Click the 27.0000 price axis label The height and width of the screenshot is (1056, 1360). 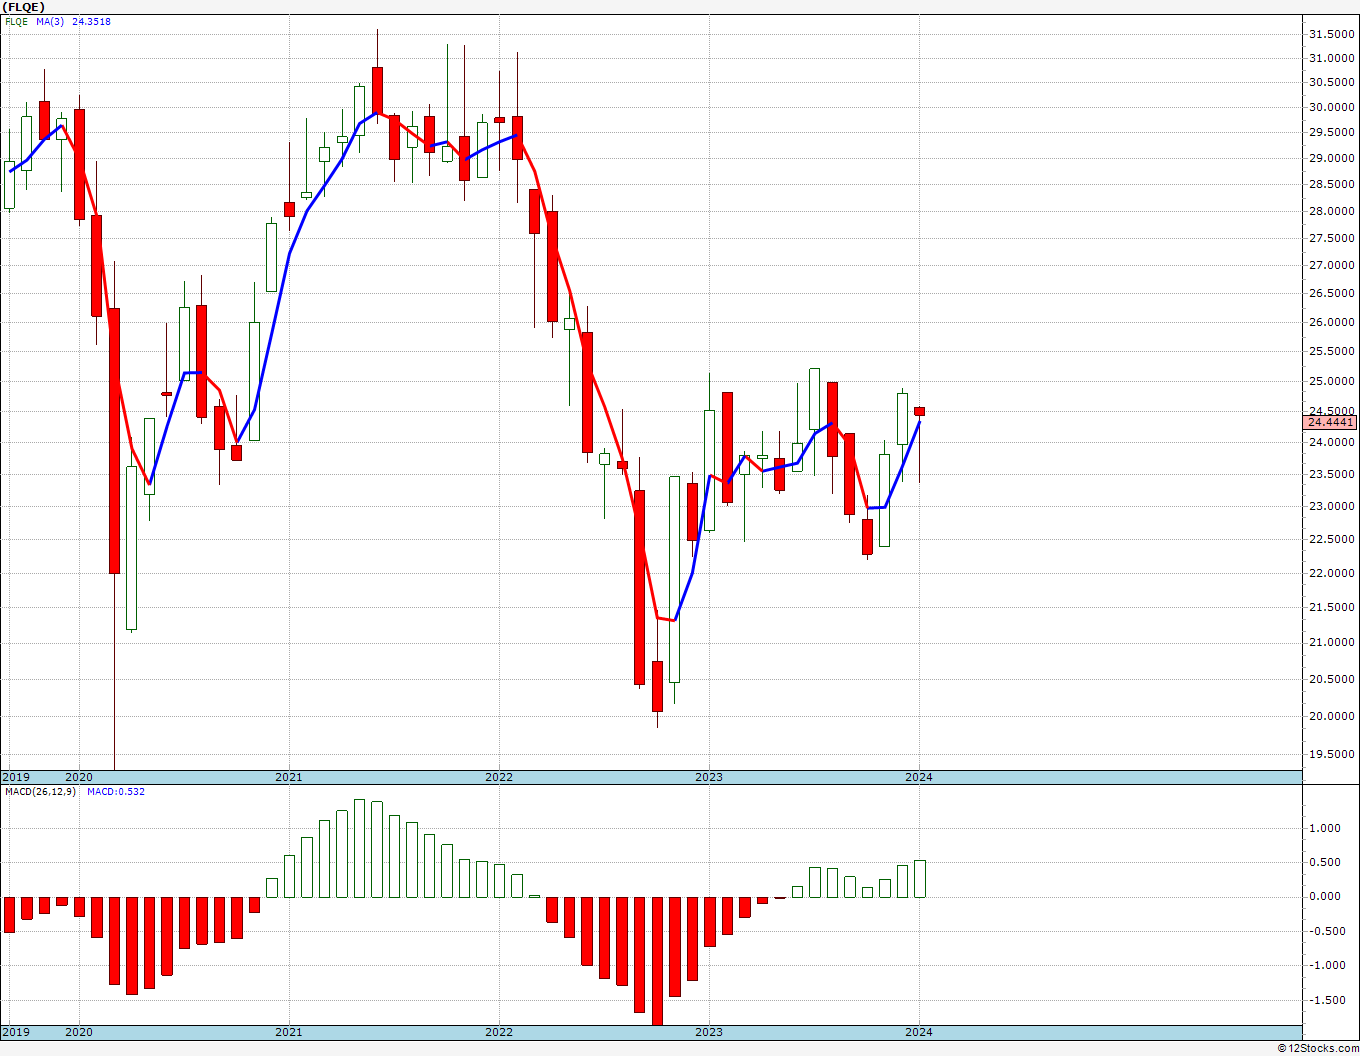[1332, 265]
